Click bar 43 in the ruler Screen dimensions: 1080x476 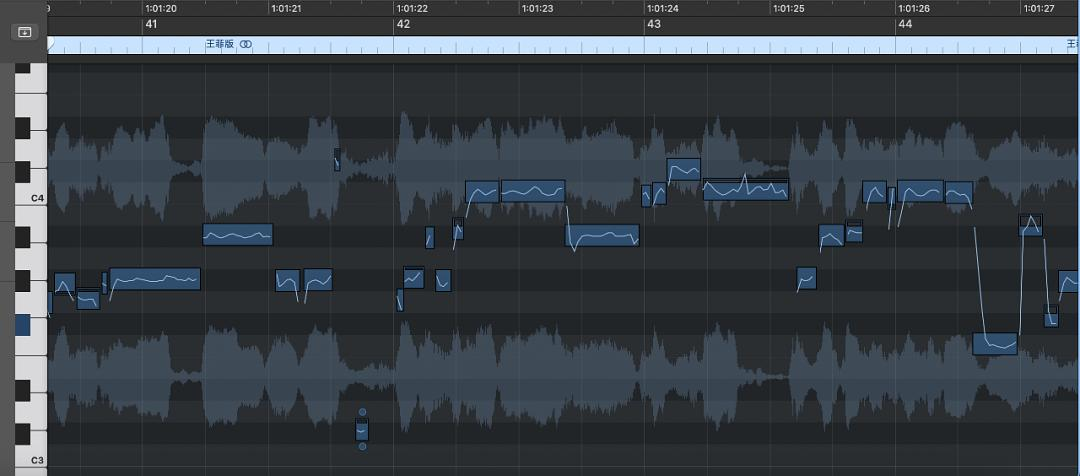click(653, 24)
